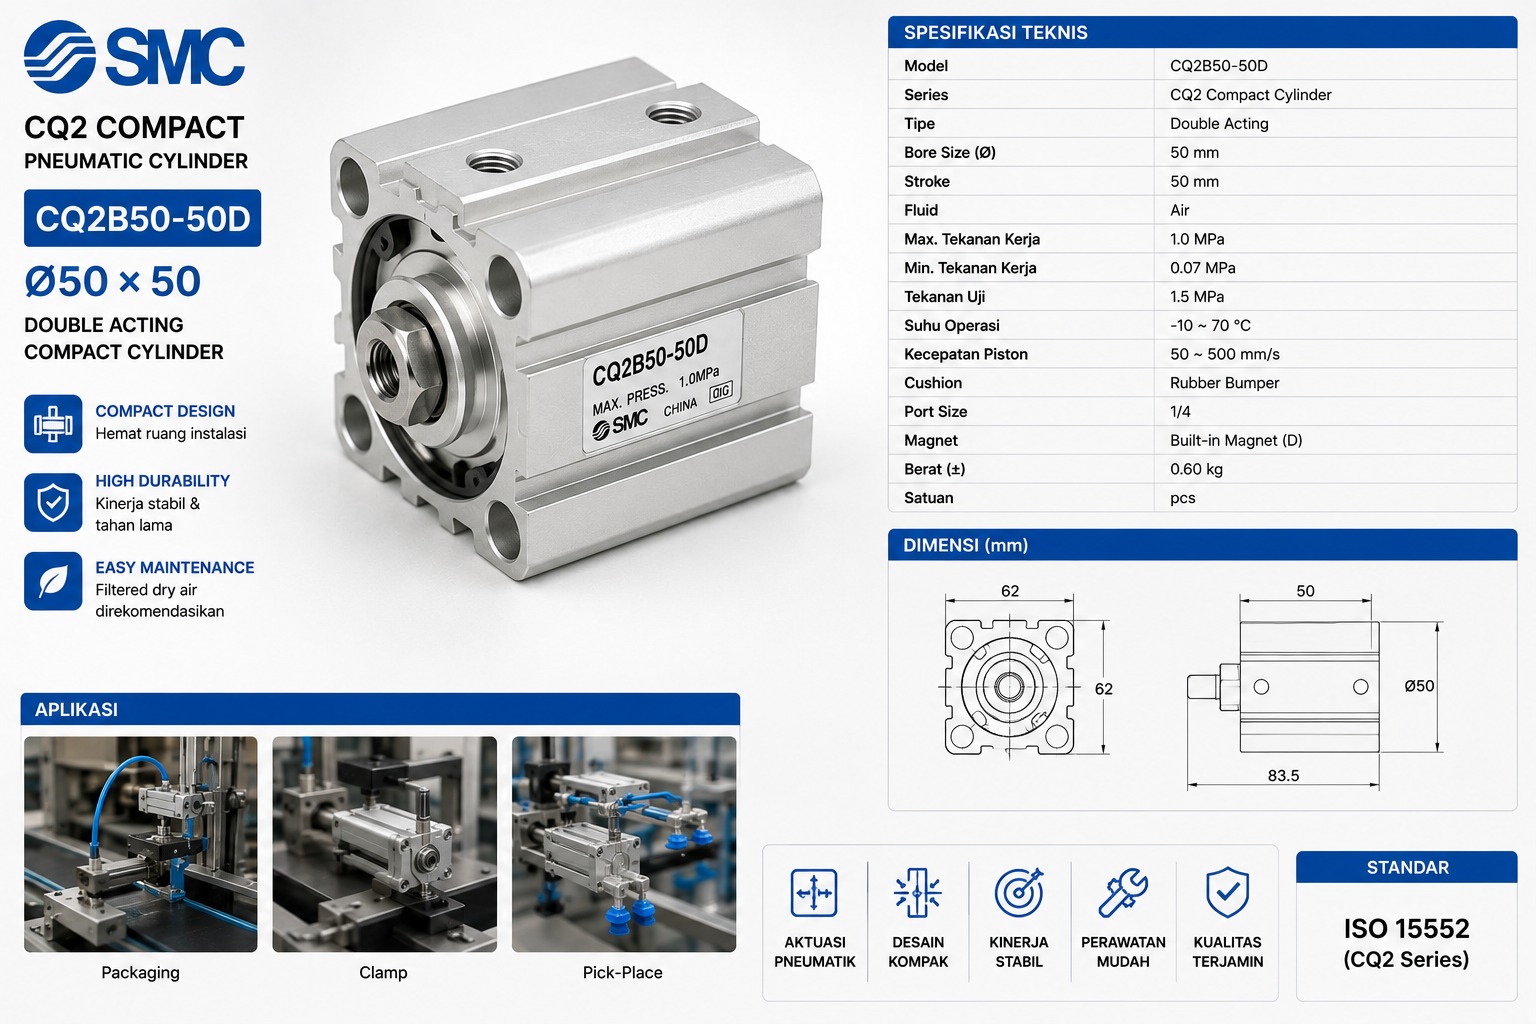The image size is (1536, 1024).
Task: Open the Packaging application photo
Action: point(141,844)
